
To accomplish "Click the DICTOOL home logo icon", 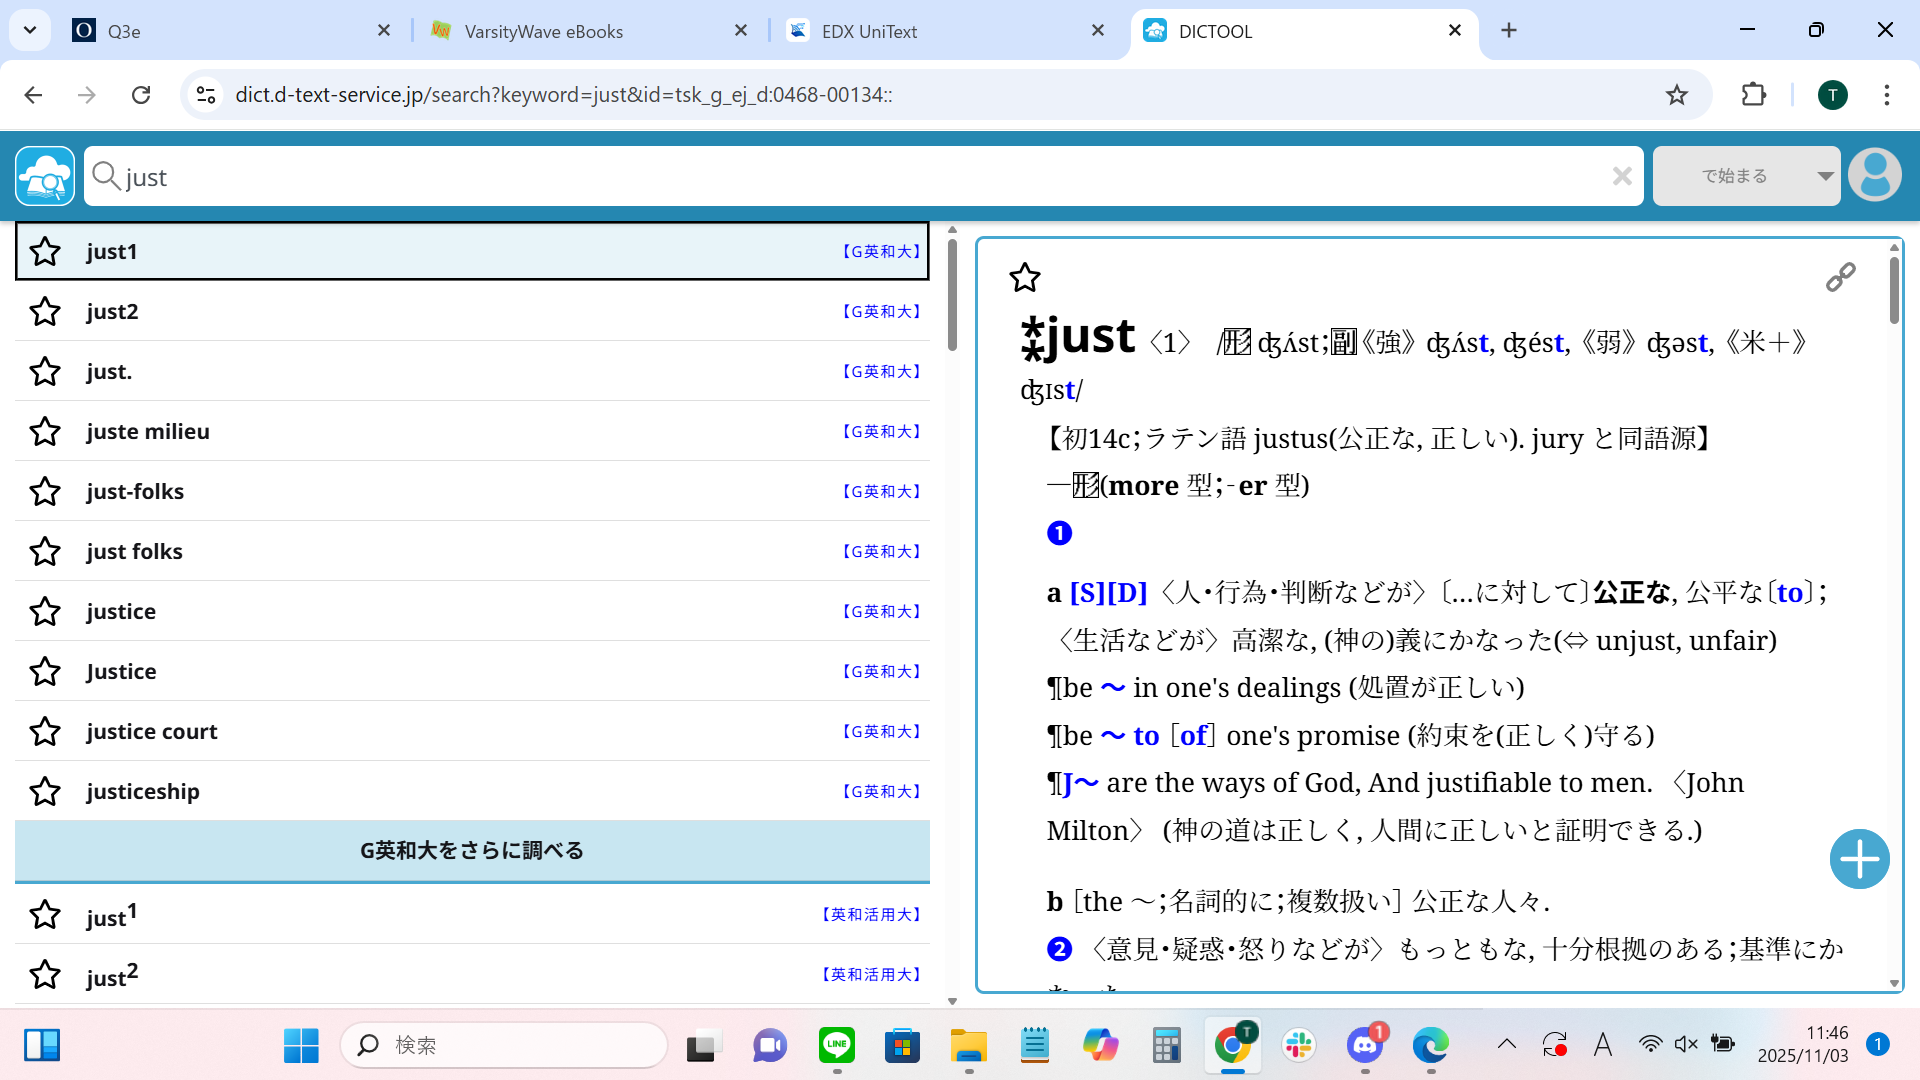I will tap(44, 176).
